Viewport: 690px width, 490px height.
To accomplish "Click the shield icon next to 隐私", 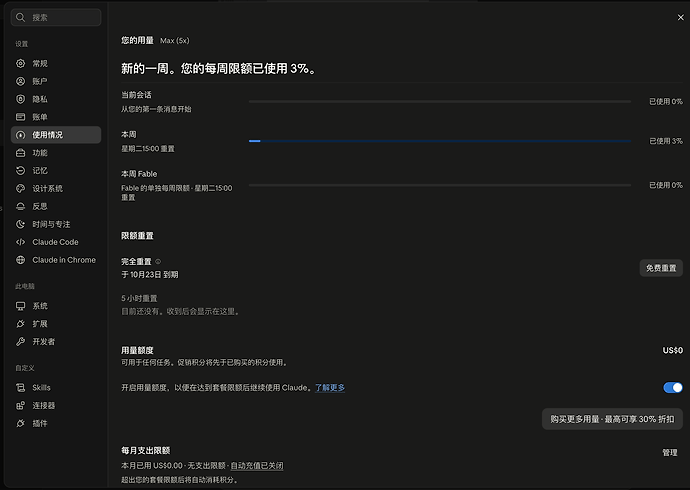I will 21,99.
